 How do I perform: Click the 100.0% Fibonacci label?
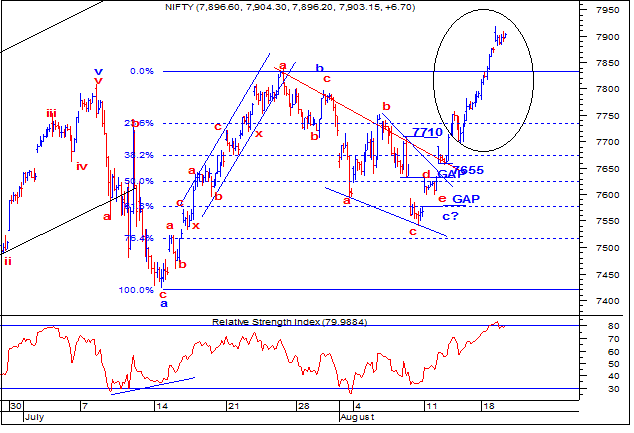click(136, 290)
